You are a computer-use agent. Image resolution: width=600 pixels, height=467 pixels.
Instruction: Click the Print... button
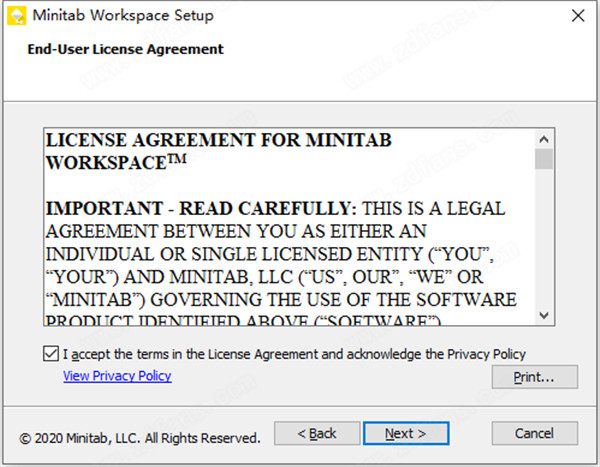coord(535,377)
